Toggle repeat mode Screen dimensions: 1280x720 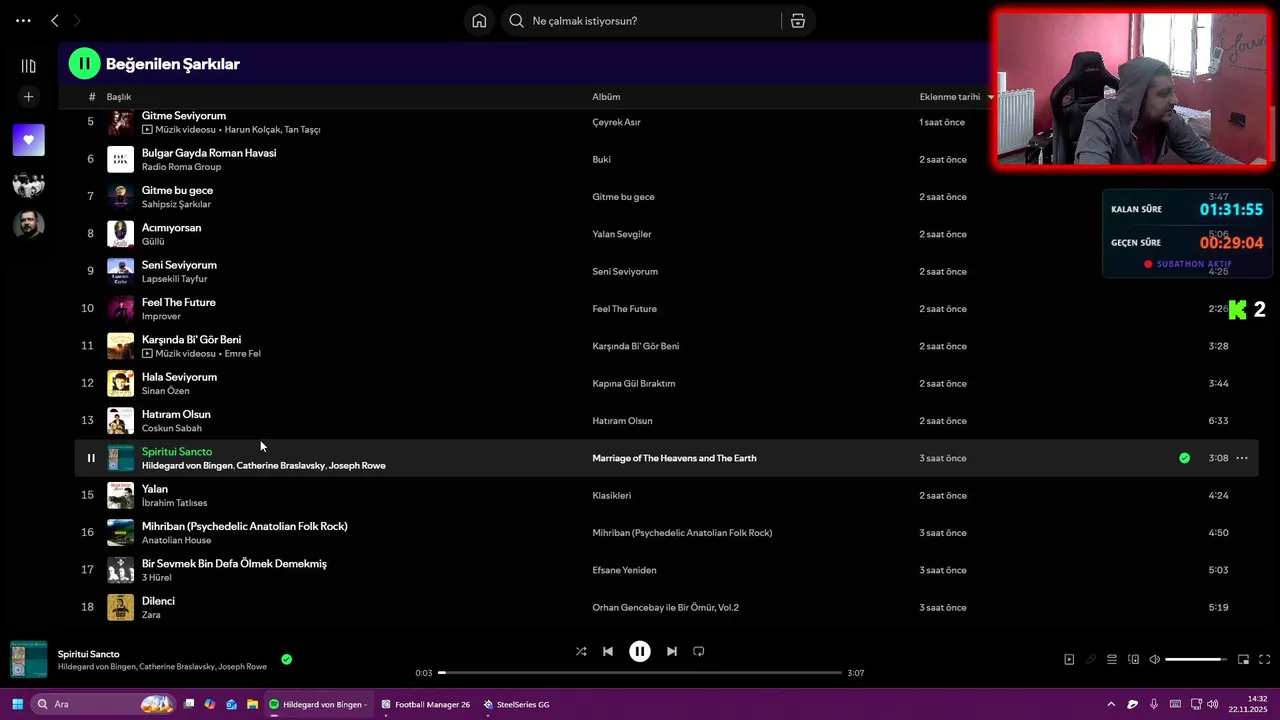click(x=699, y=651)
